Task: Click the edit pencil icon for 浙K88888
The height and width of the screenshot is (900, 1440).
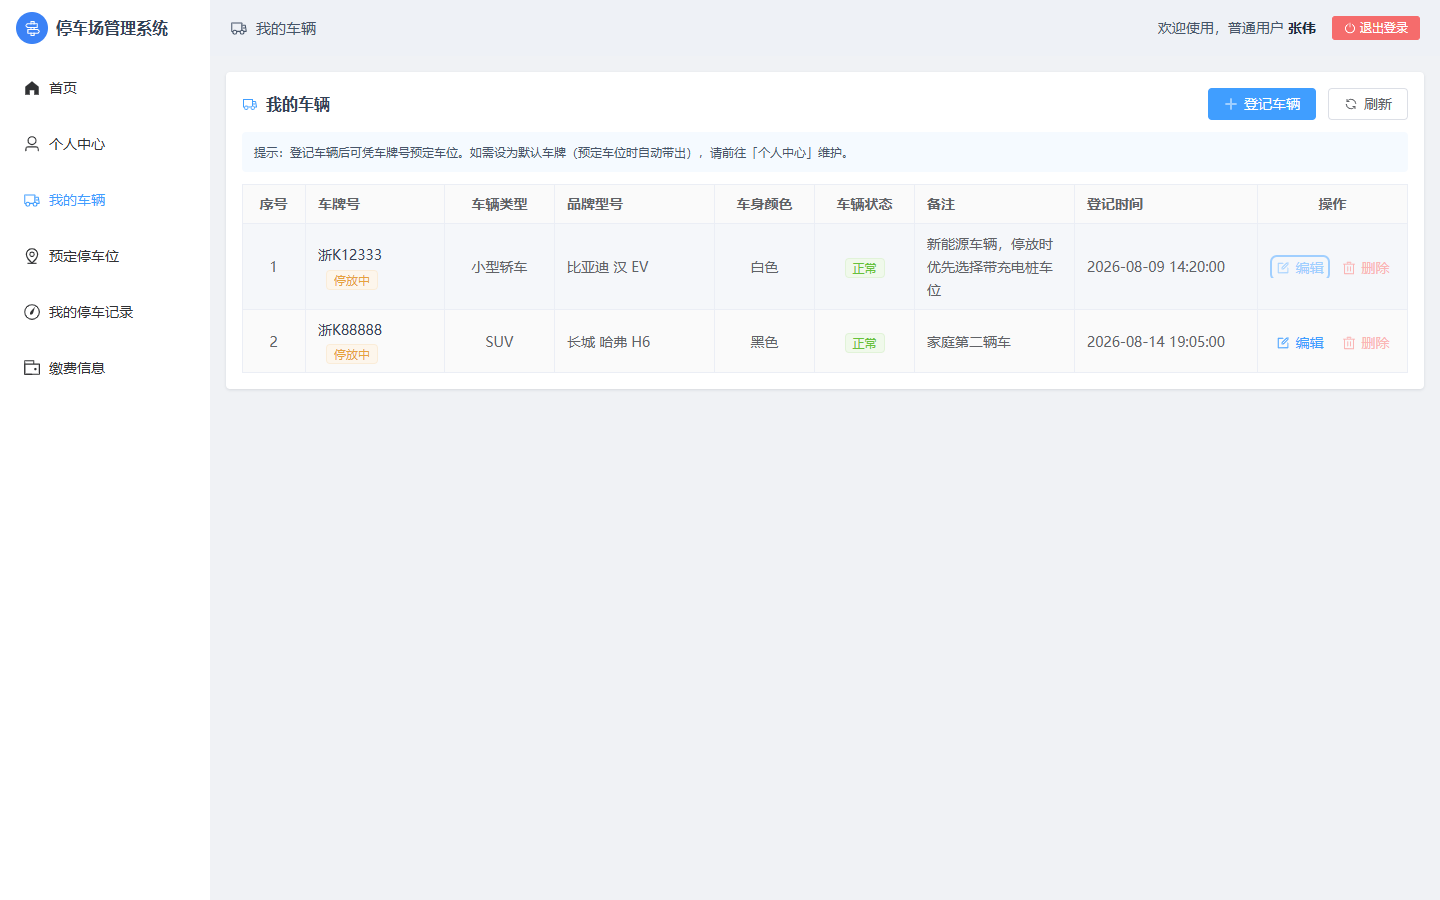Action: tap(1283, 343)
